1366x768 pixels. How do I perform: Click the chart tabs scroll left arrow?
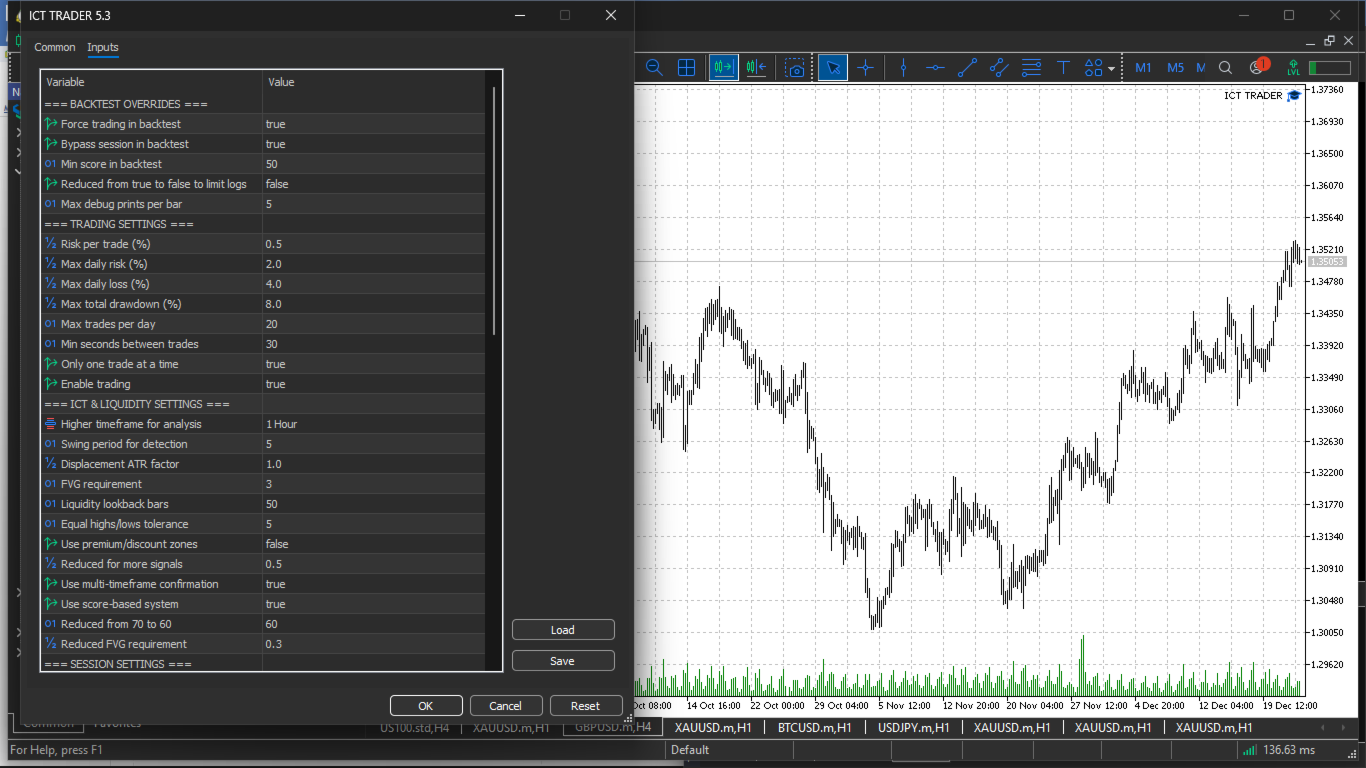click(x=1322, y=728)
